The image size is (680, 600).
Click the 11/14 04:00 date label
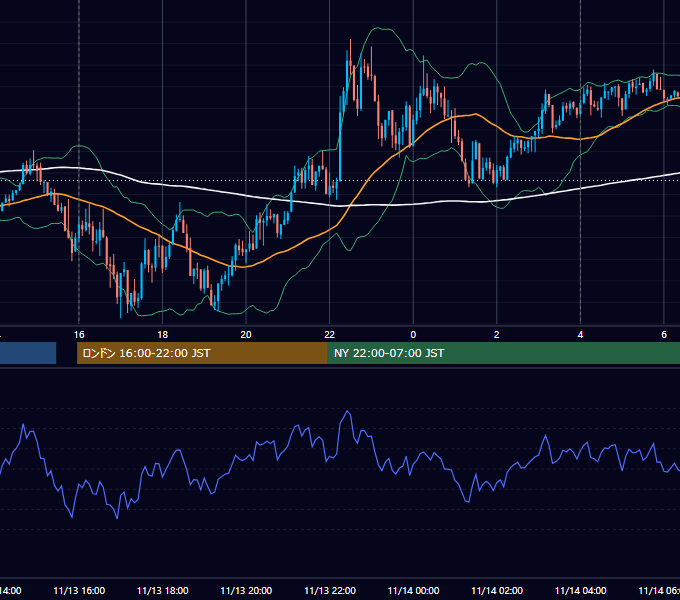581,590
